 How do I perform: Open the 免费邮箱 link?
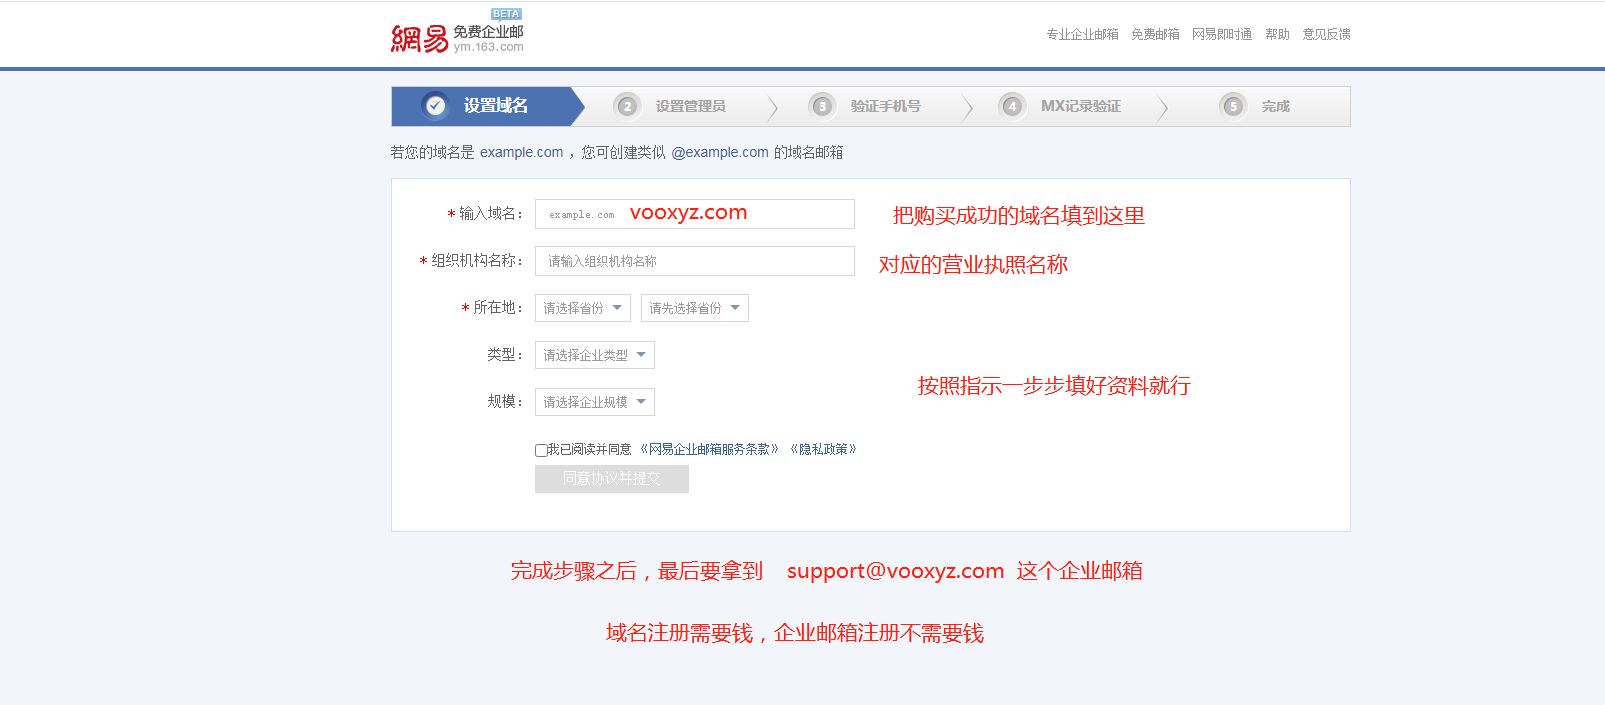1155,34
